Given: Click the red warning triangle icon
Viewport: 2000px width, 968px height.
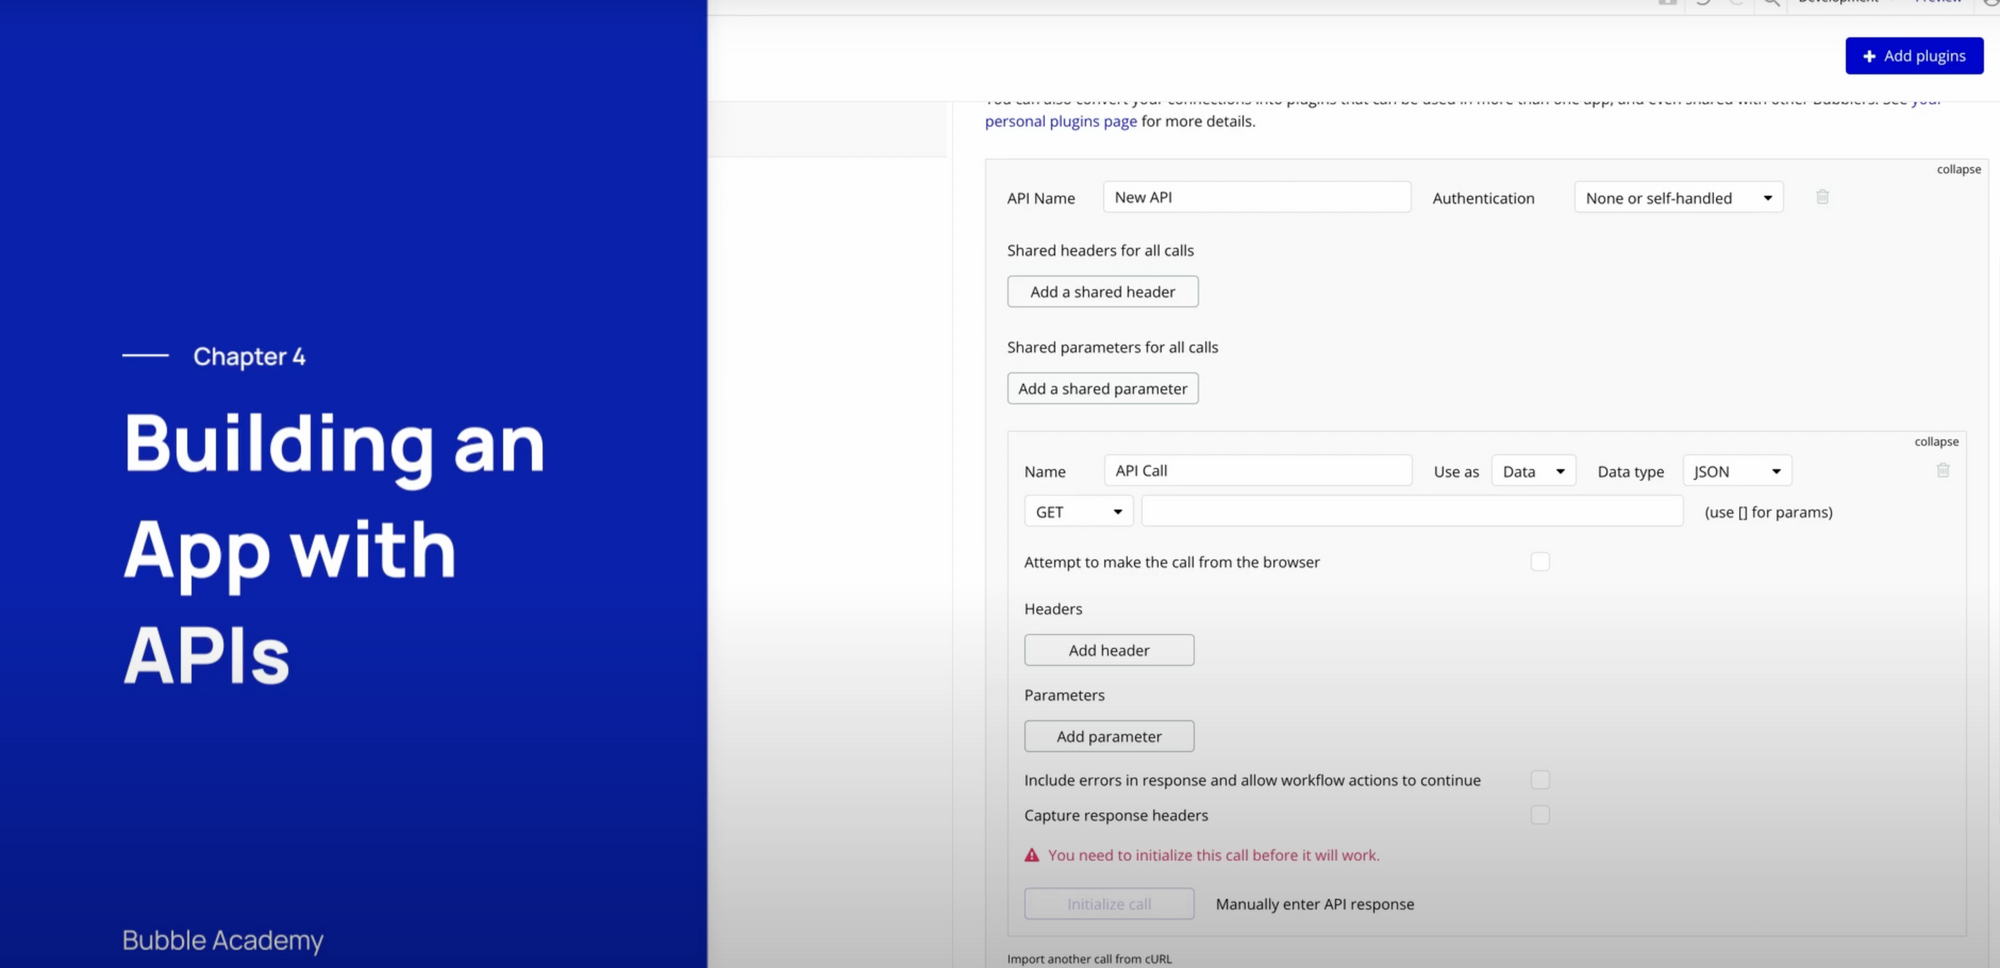Looking at the screenshot, I should pyautogui.click(x=1031, y=854).
